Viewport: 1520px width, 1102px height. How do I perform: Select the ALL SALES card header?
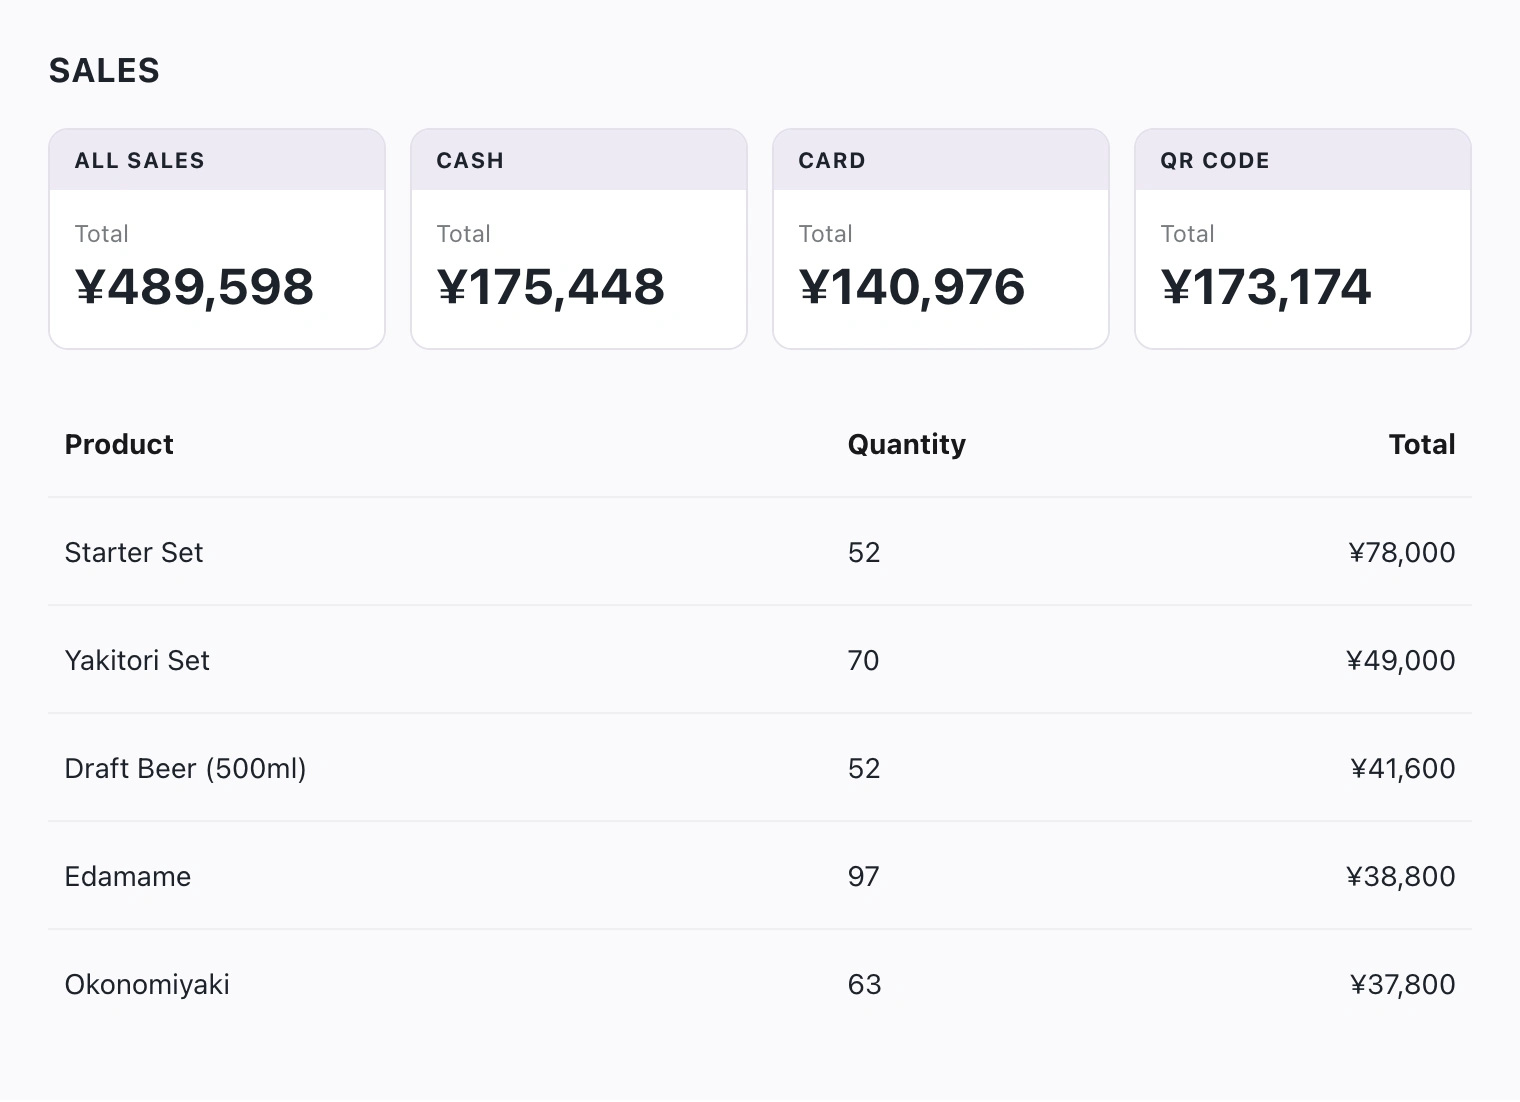coord(217,160)
